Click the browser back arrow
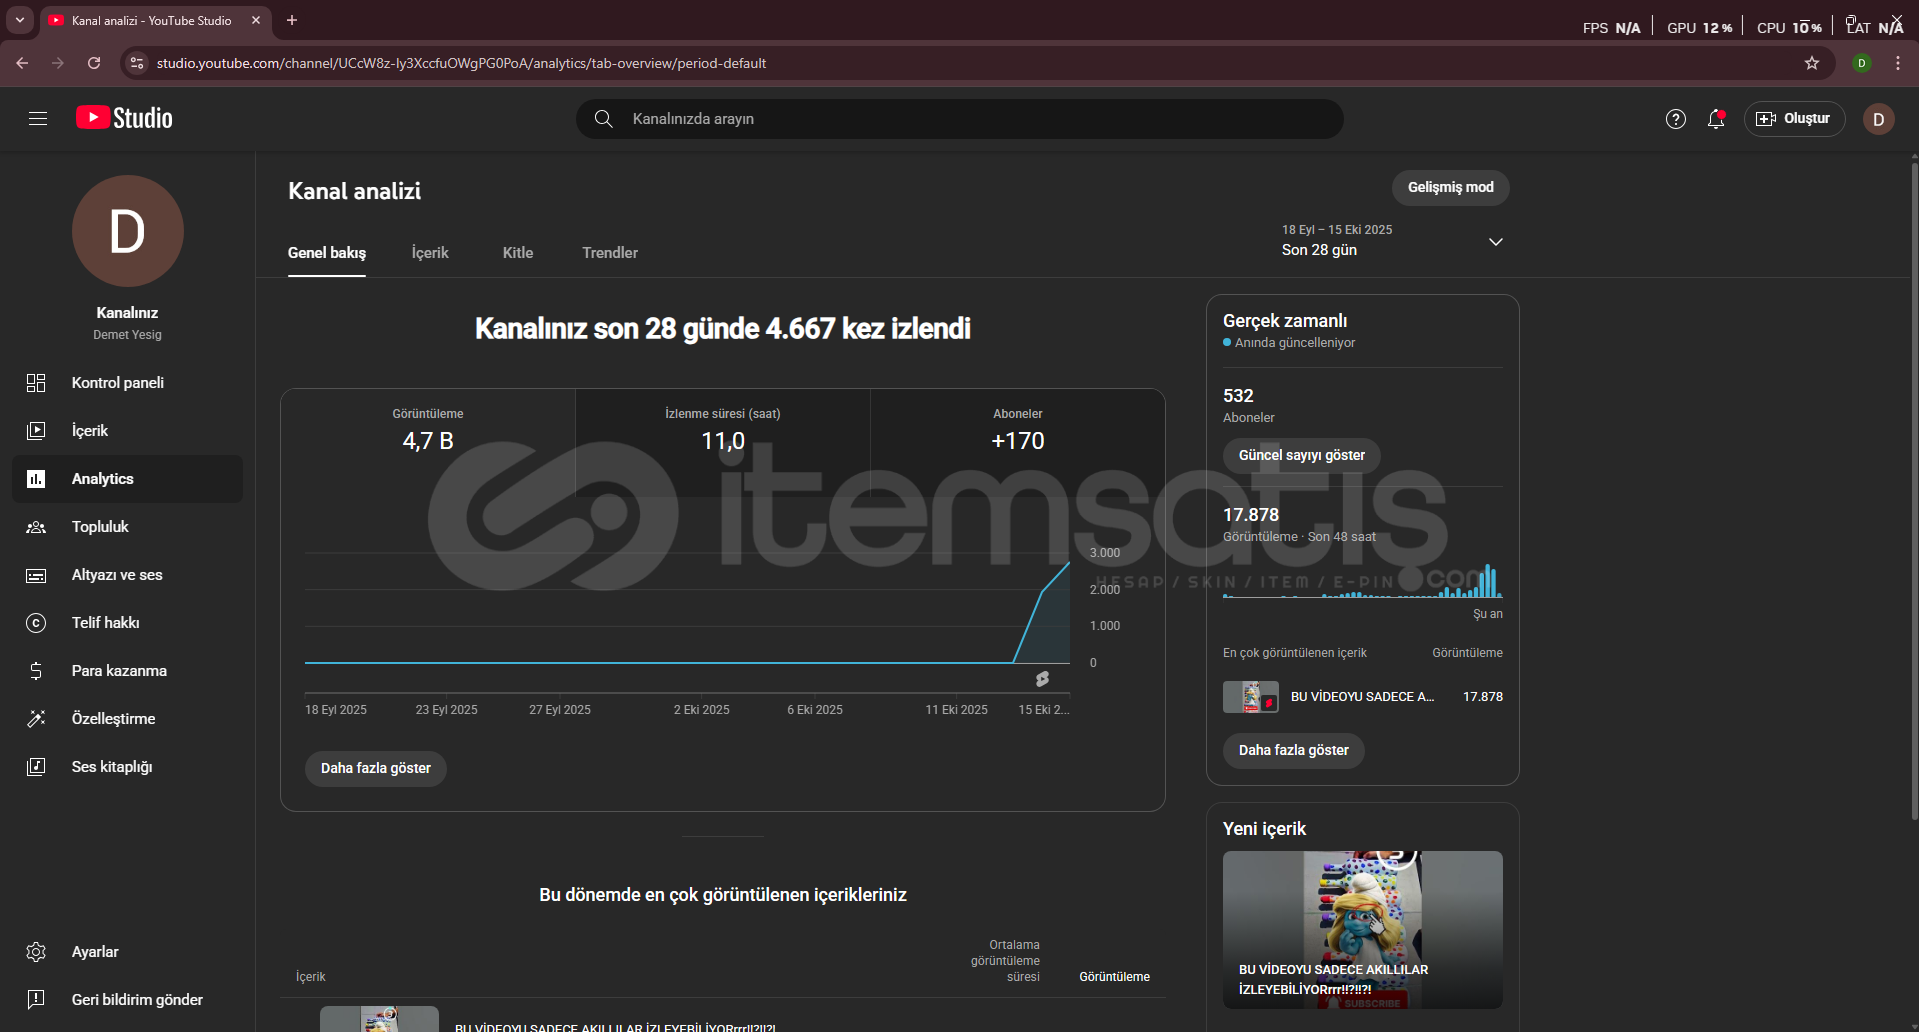1919x1032 pixels. coord(22,63)
